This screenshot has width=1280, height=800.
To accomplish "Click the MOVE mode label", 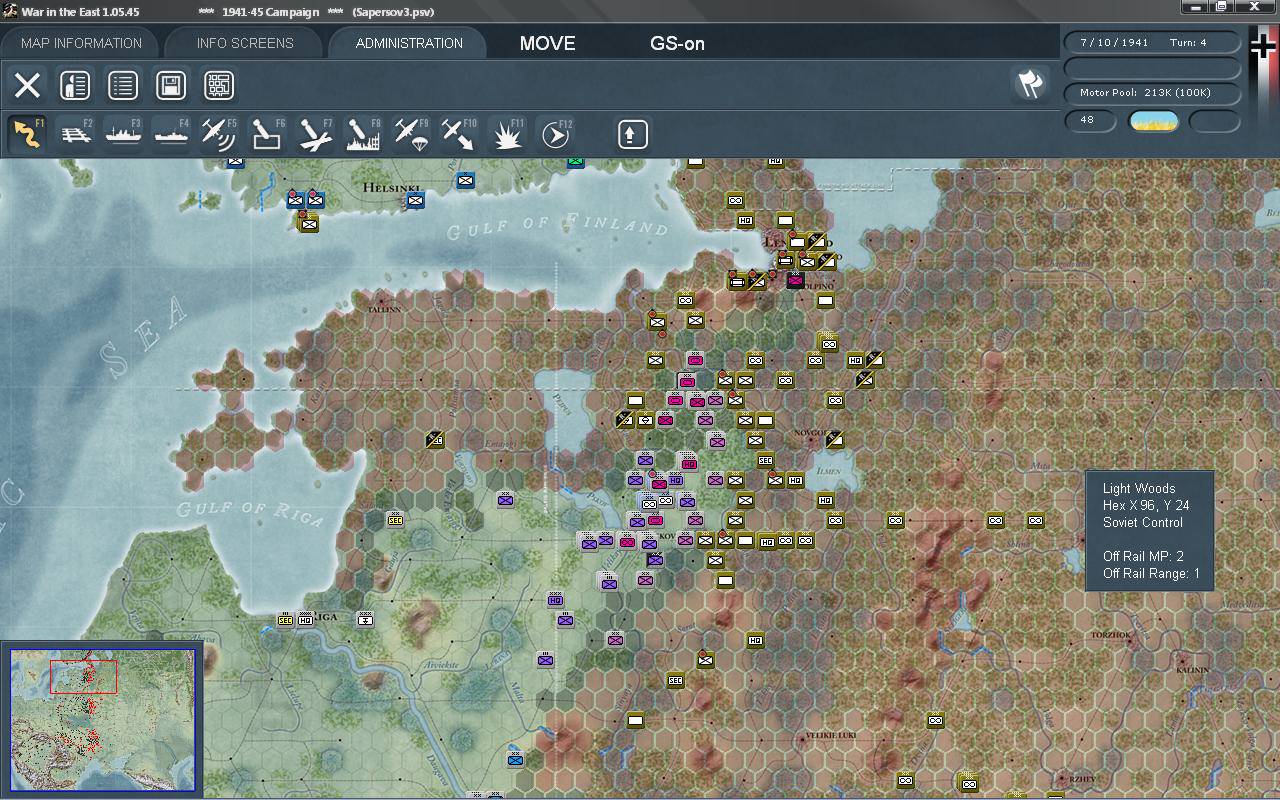I will (x=548, y=43).
